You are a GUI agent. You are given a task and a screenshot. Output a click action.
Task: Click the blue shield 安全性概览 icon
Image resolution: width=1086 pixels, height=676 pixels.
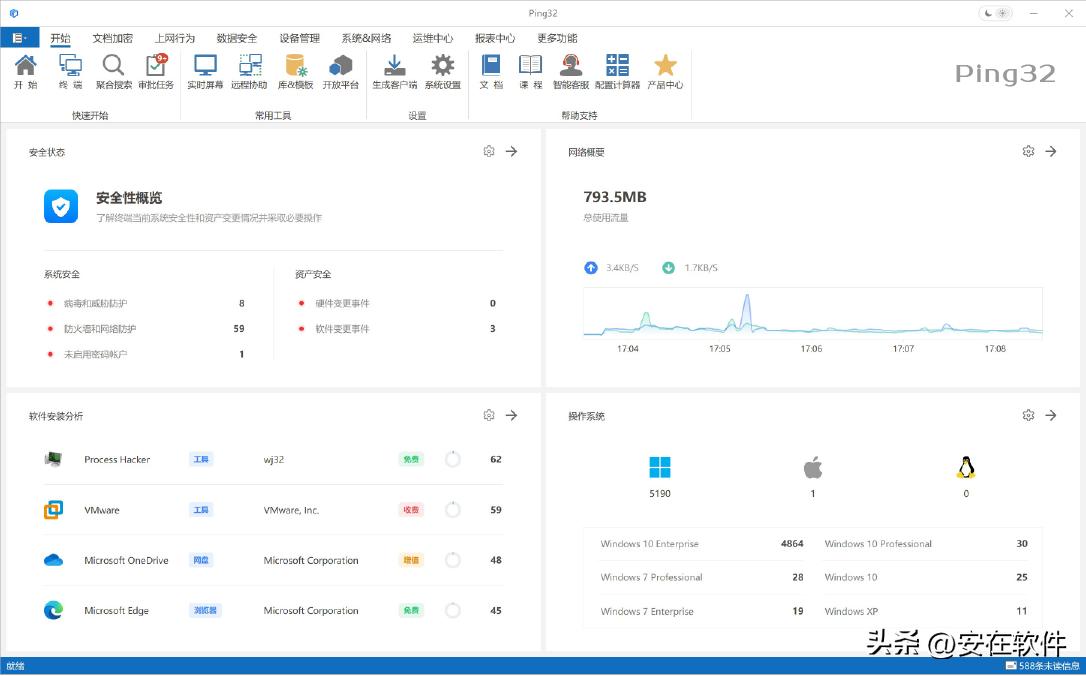[x=61, y=206]
